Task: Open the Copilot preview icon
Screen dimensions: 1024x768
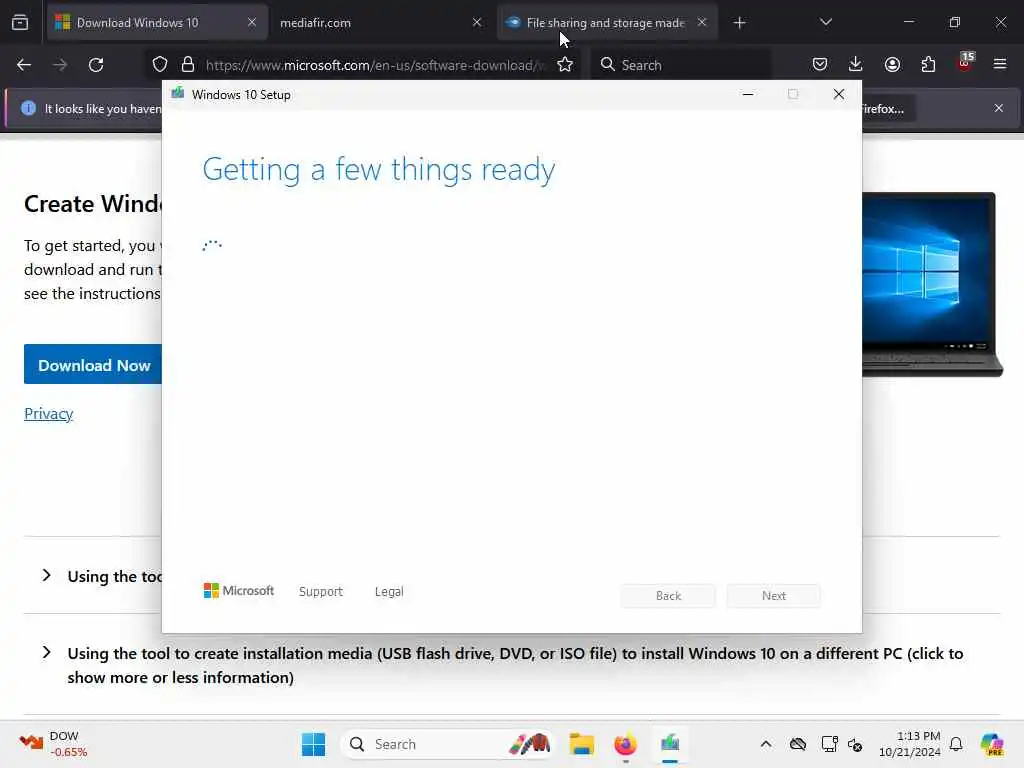Action: click(x=992, y=744)
